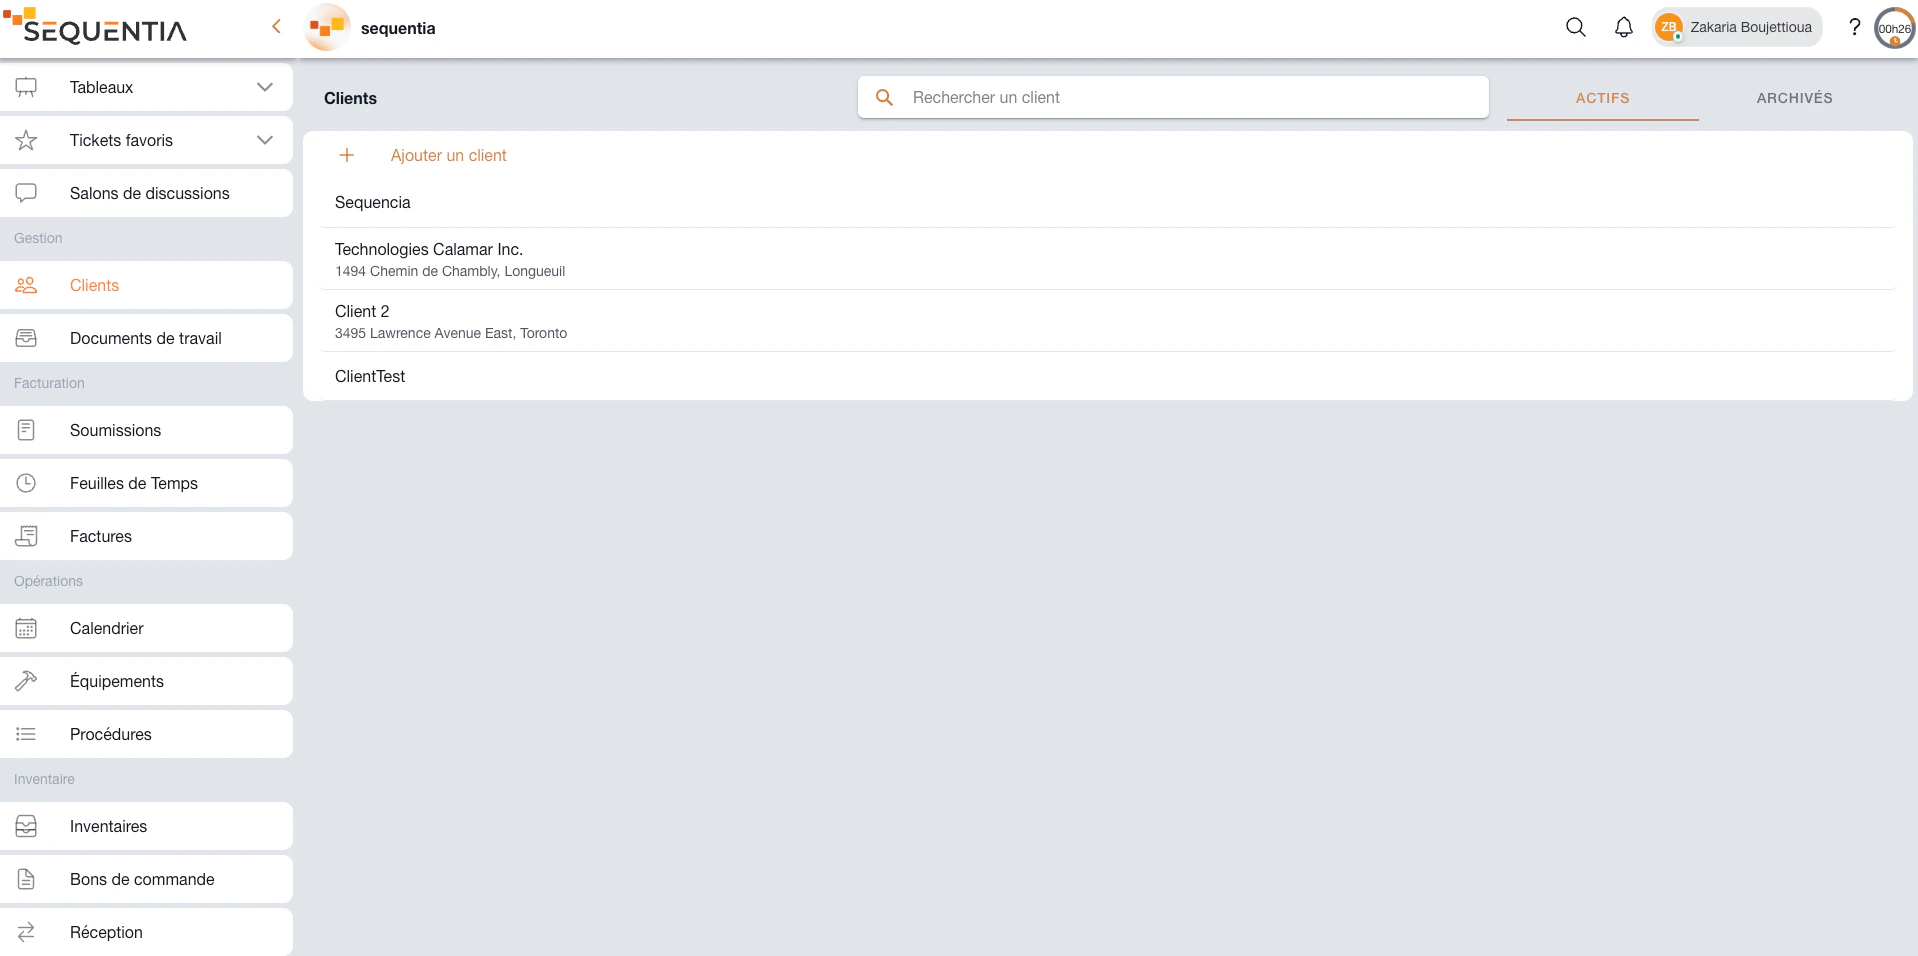Click the Feuilles de Temps clock icon
Viewport: 1918px width, 956px height.
click(x=26, y=483)
